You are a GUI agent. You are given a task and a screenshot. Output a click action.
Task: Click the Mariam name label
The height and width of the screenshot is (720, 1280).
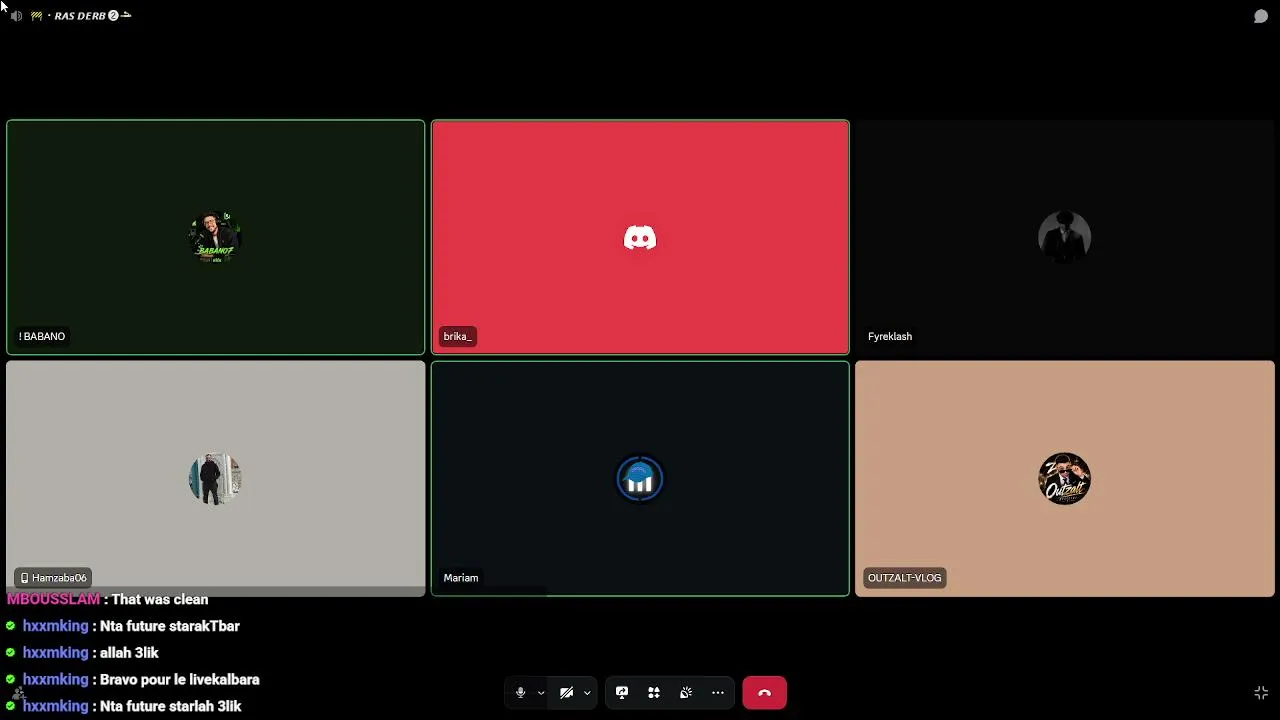[x=461, y=577]
